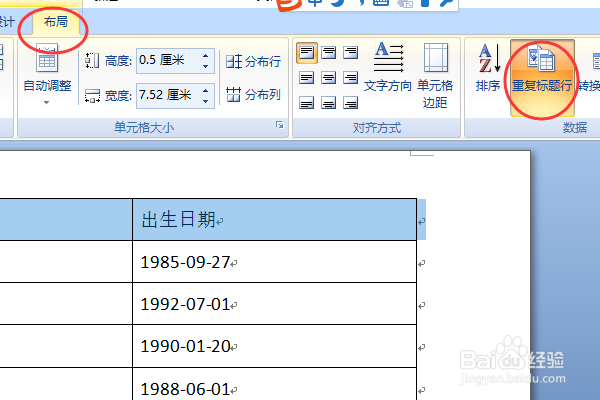Toggle 重复标题行 repeat header rows
This screenshot has height=400, width=600.
coord(542,78)
